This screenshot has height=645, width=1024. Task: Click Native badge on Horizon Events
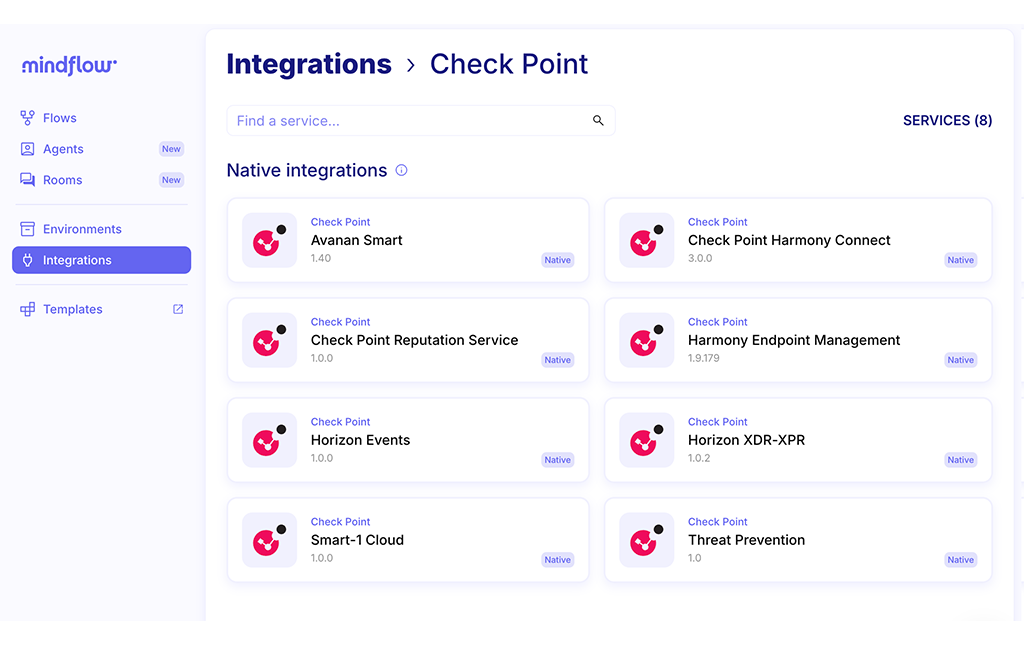coord(558,460)
